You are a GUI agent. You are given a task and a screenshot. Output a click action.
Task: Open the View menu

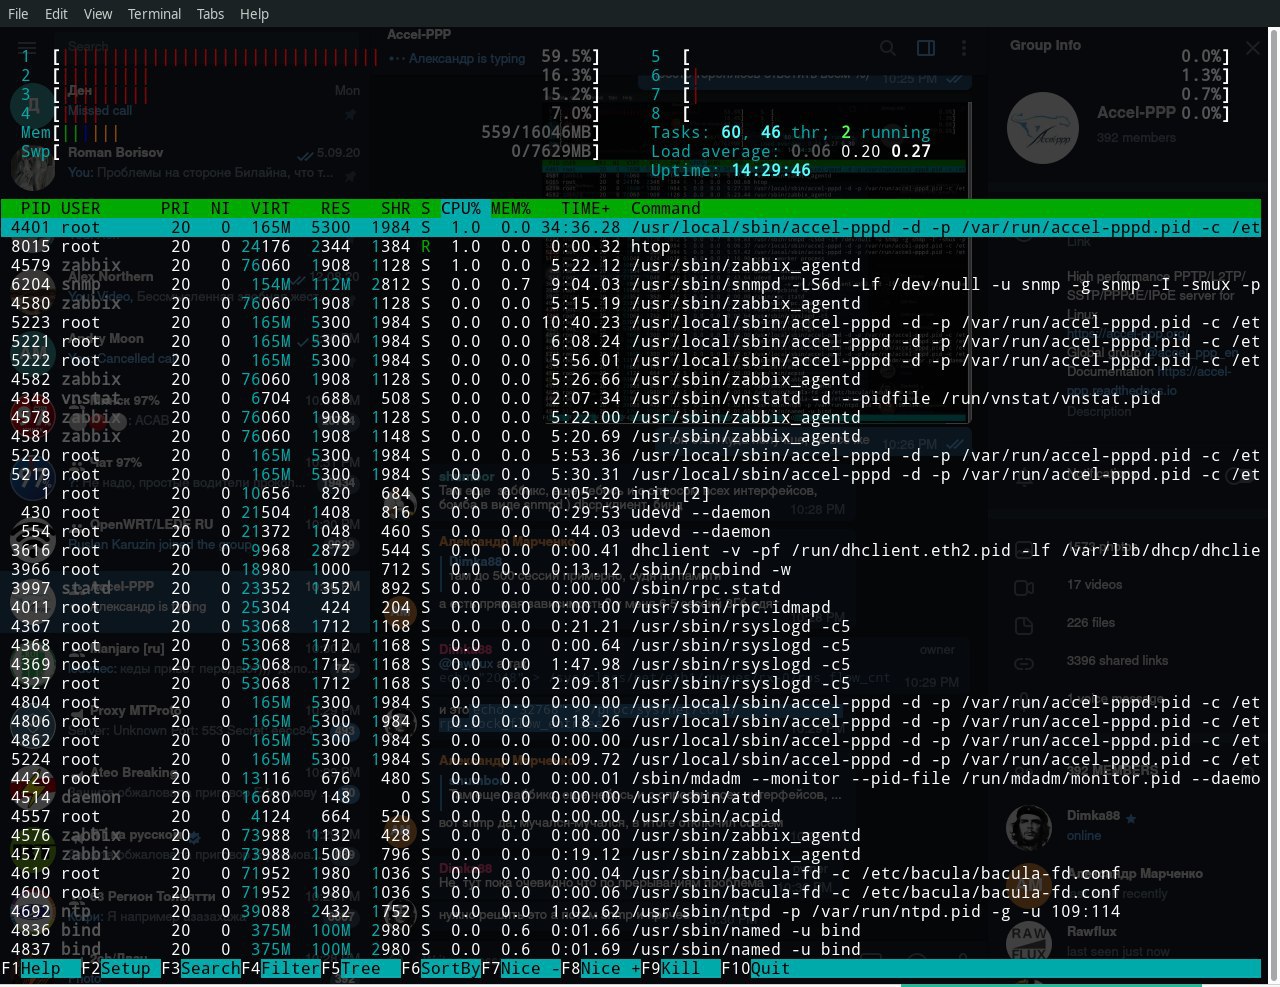98,14
